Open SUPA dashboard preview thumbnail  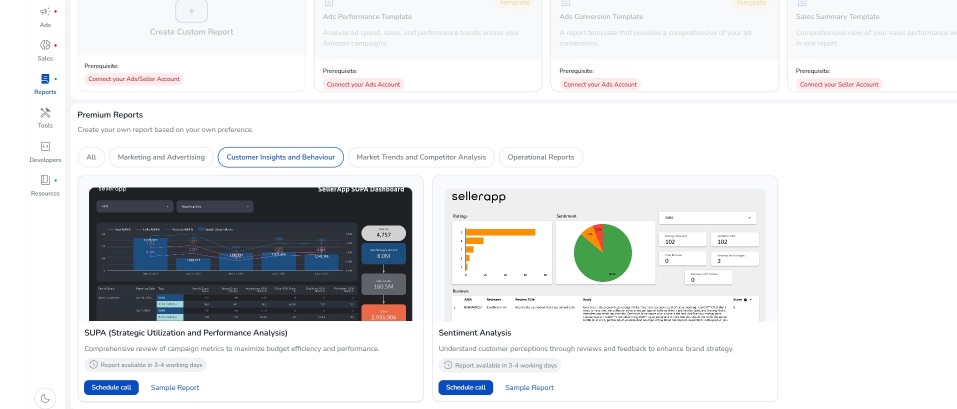[x=250, y=254]
